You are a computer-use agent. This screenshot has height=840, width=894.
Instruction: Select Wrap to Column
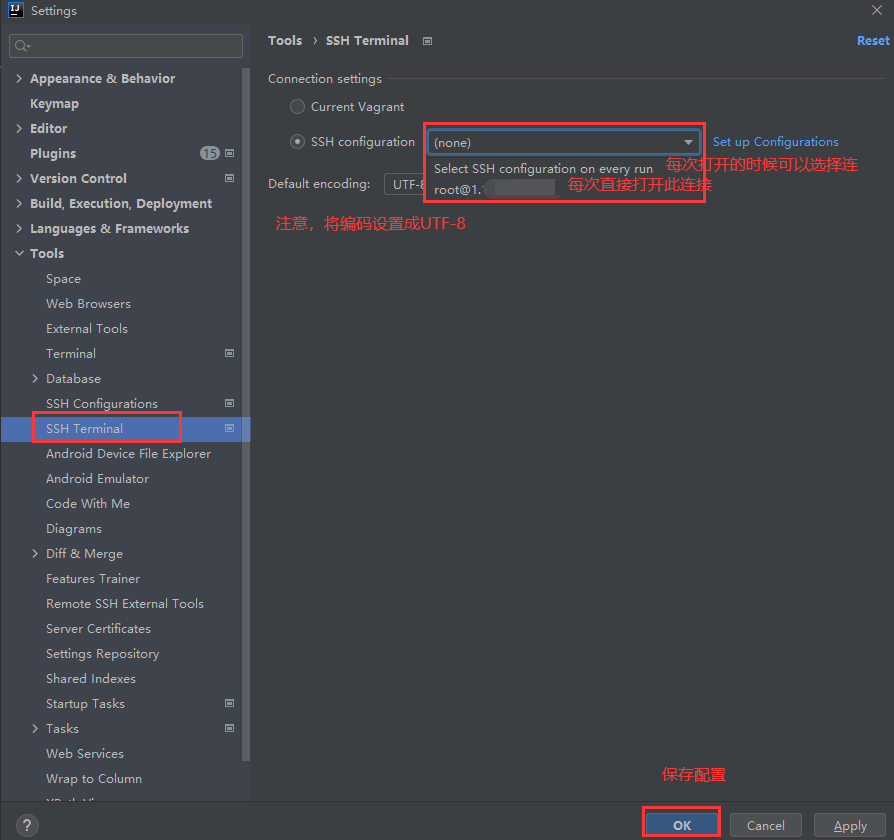94,778
